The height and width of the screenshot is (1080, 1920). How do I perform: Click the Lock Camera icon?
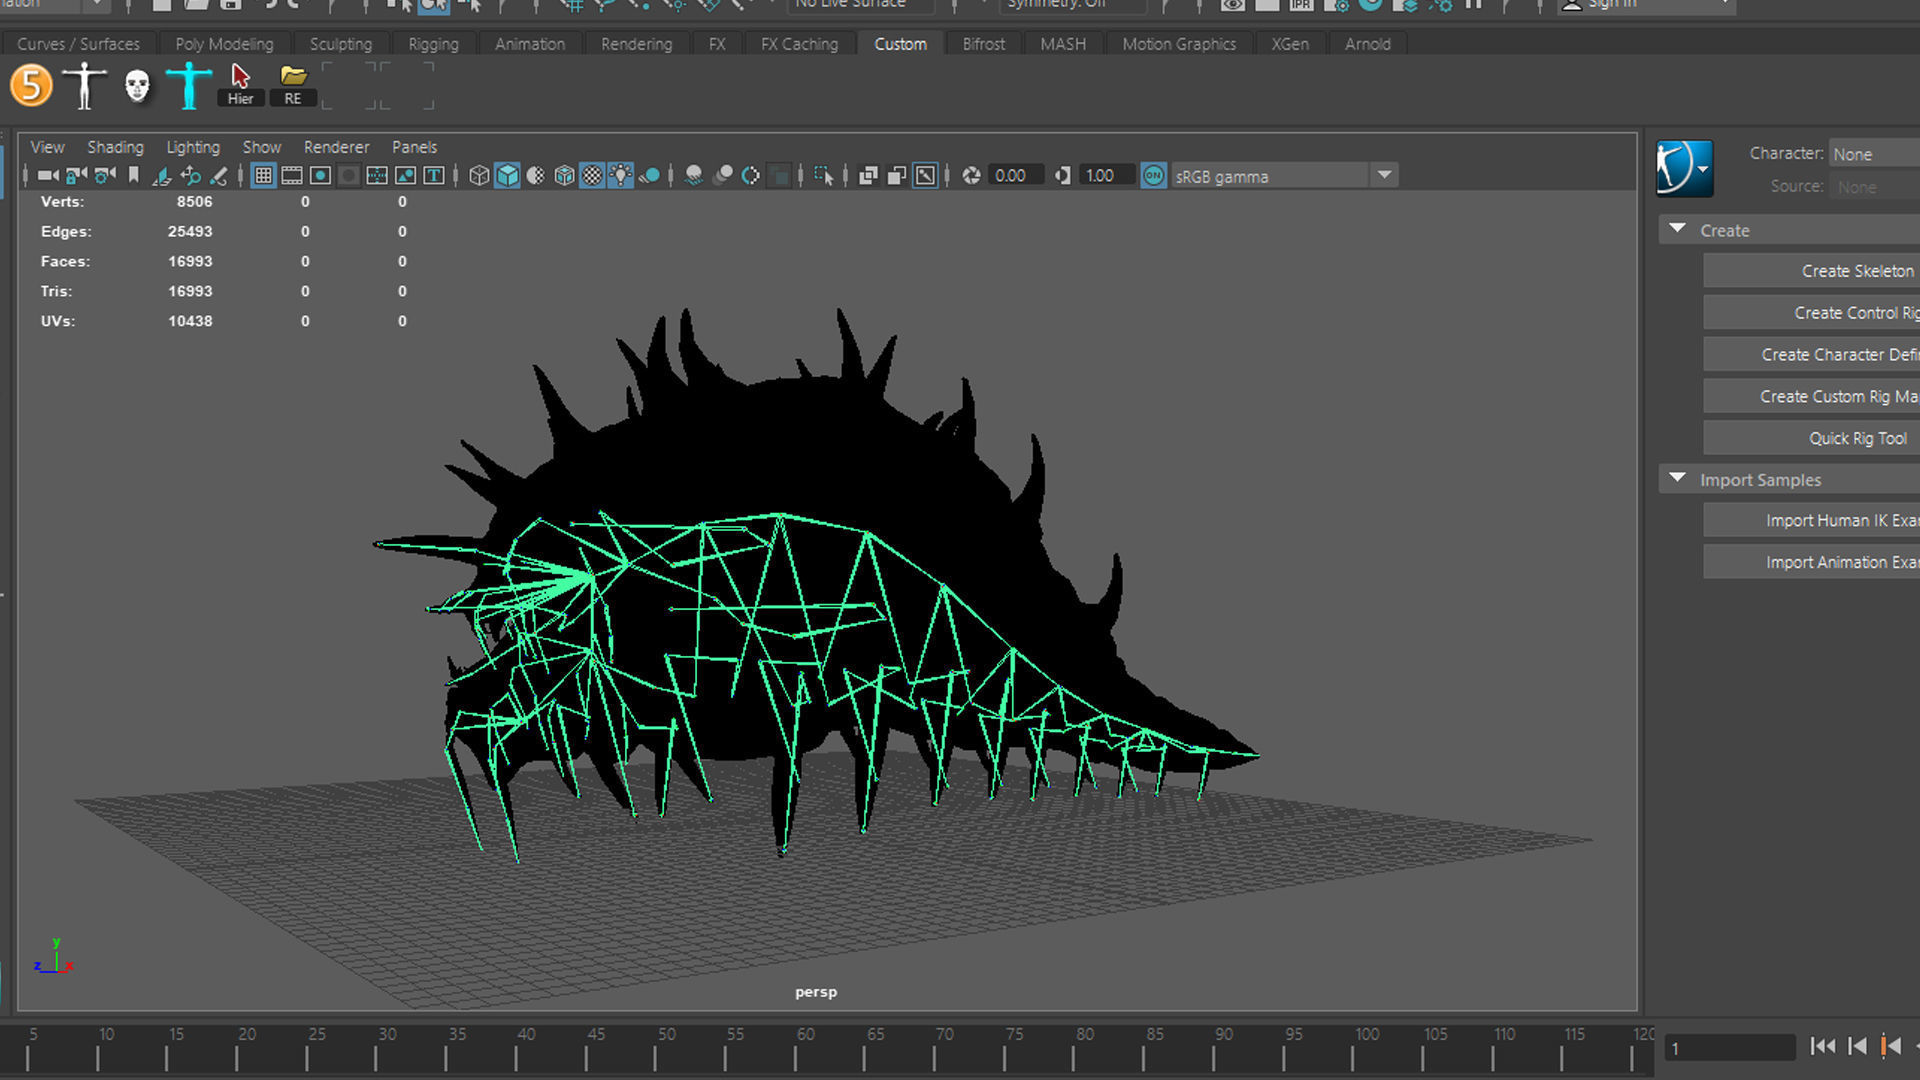(x=76, y=176)
